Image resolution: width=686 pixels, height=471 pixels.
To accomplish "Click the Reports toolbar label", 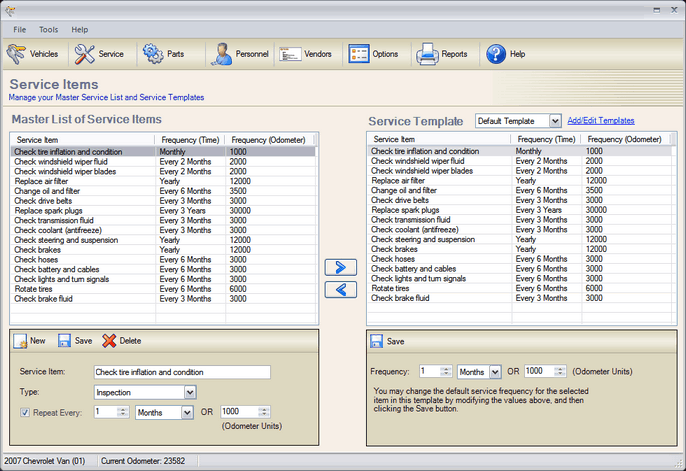I will tap(454, 54).
